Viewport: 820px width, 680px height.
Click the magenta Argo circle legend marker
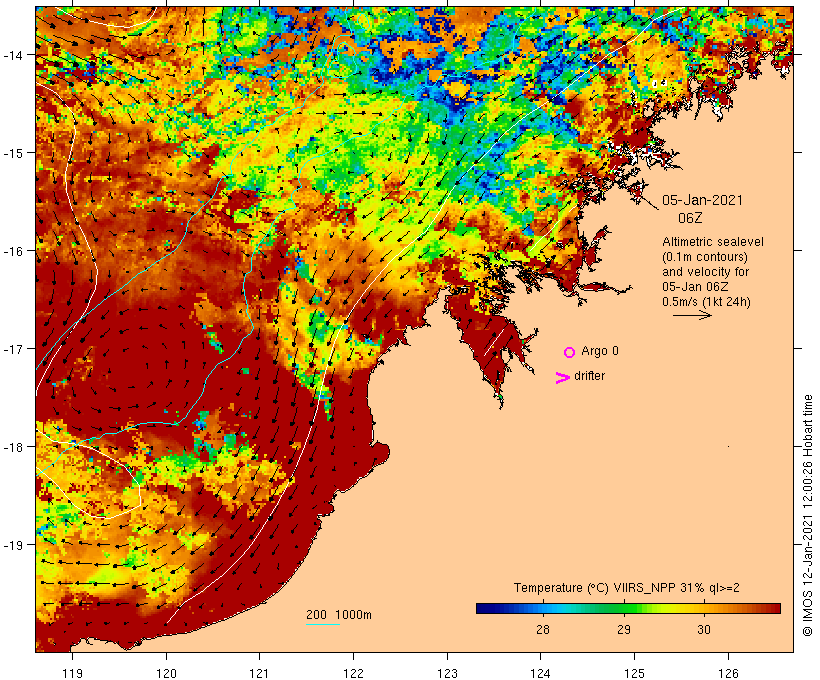pos(570,352)
